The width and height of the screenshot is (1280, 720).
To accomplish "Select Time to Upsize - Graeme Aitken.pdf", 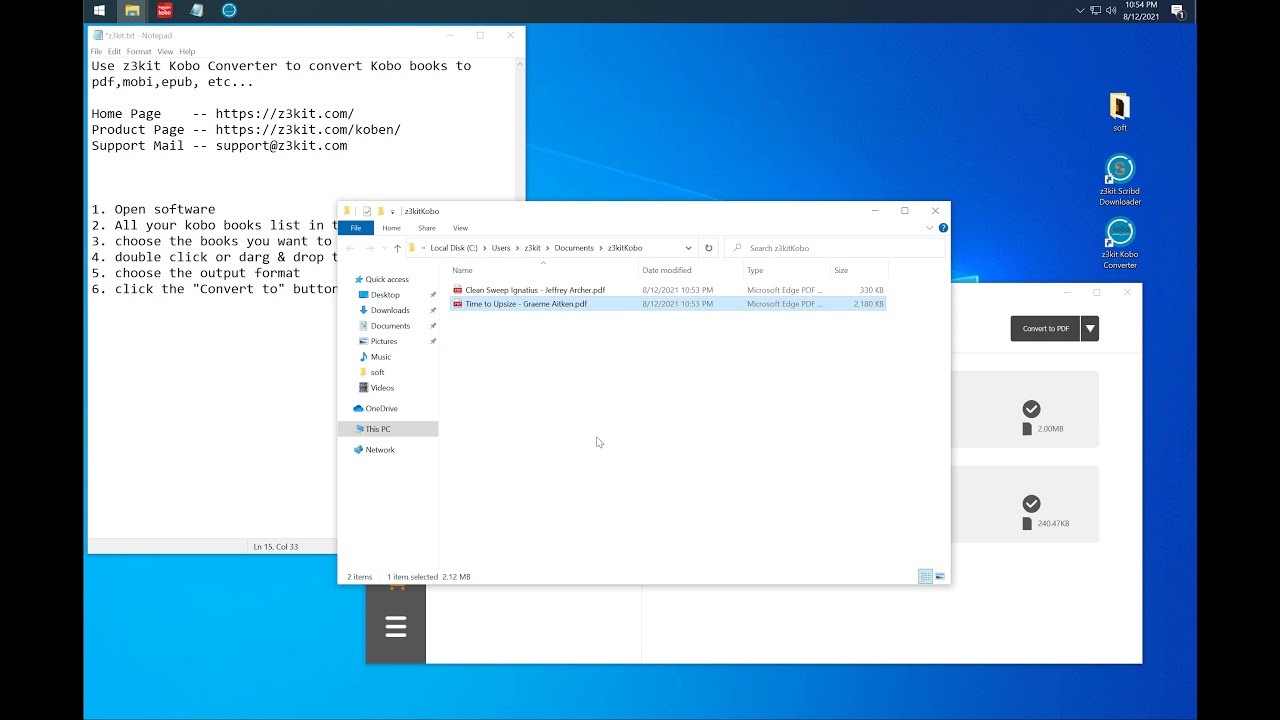I will pos(667,303).
